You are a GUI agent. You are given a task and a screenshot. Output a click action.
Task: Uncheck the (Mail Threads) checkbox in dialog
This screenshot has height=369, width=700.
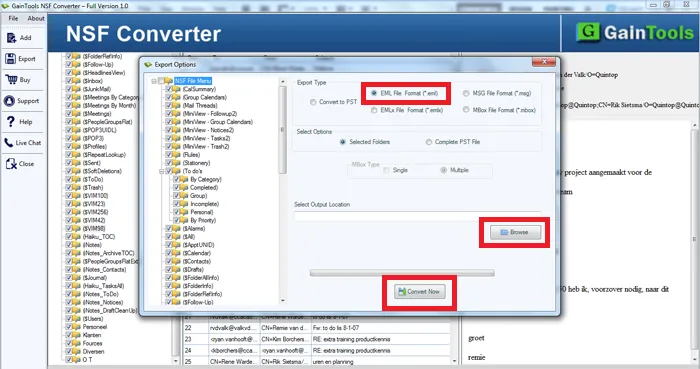point(169,105)
